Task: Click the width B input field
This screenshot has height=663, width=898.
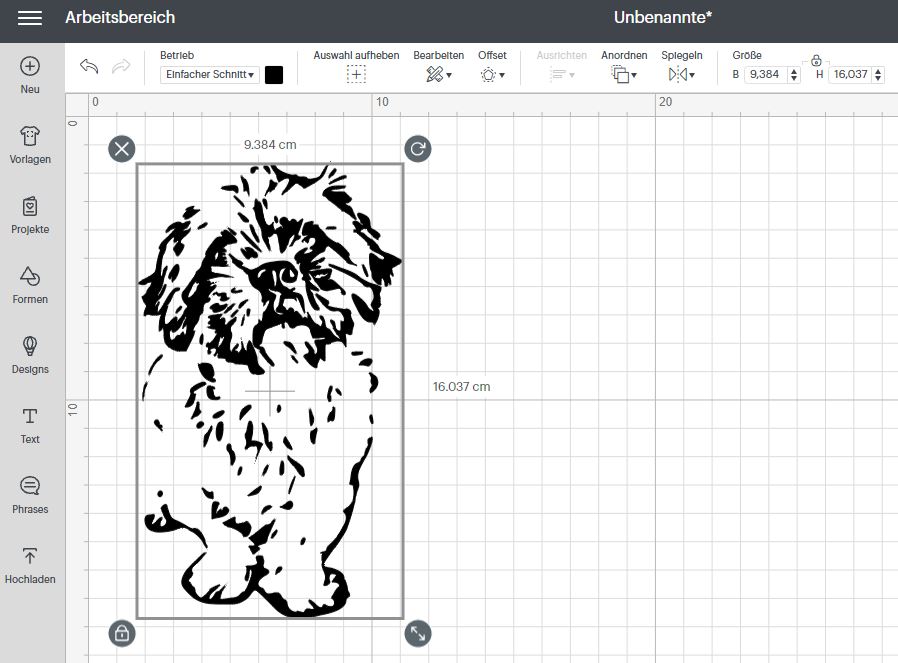Action: tap(765, 75)
